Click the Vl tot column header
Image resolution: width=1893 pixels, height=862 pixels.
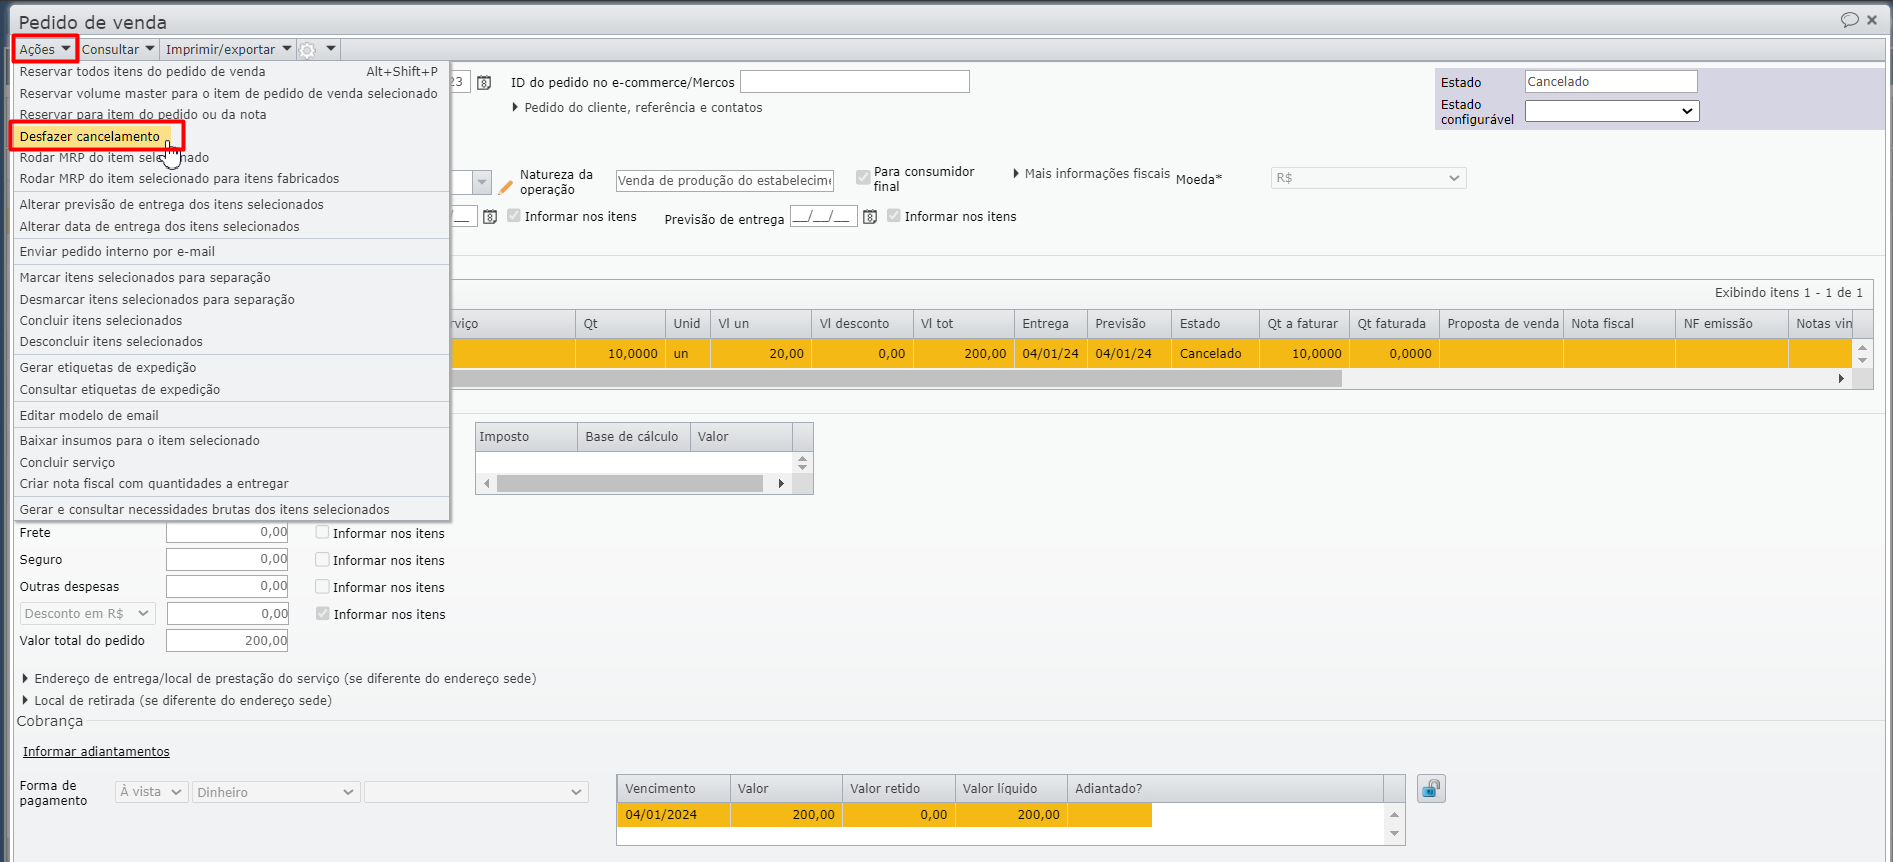point(963,324)
